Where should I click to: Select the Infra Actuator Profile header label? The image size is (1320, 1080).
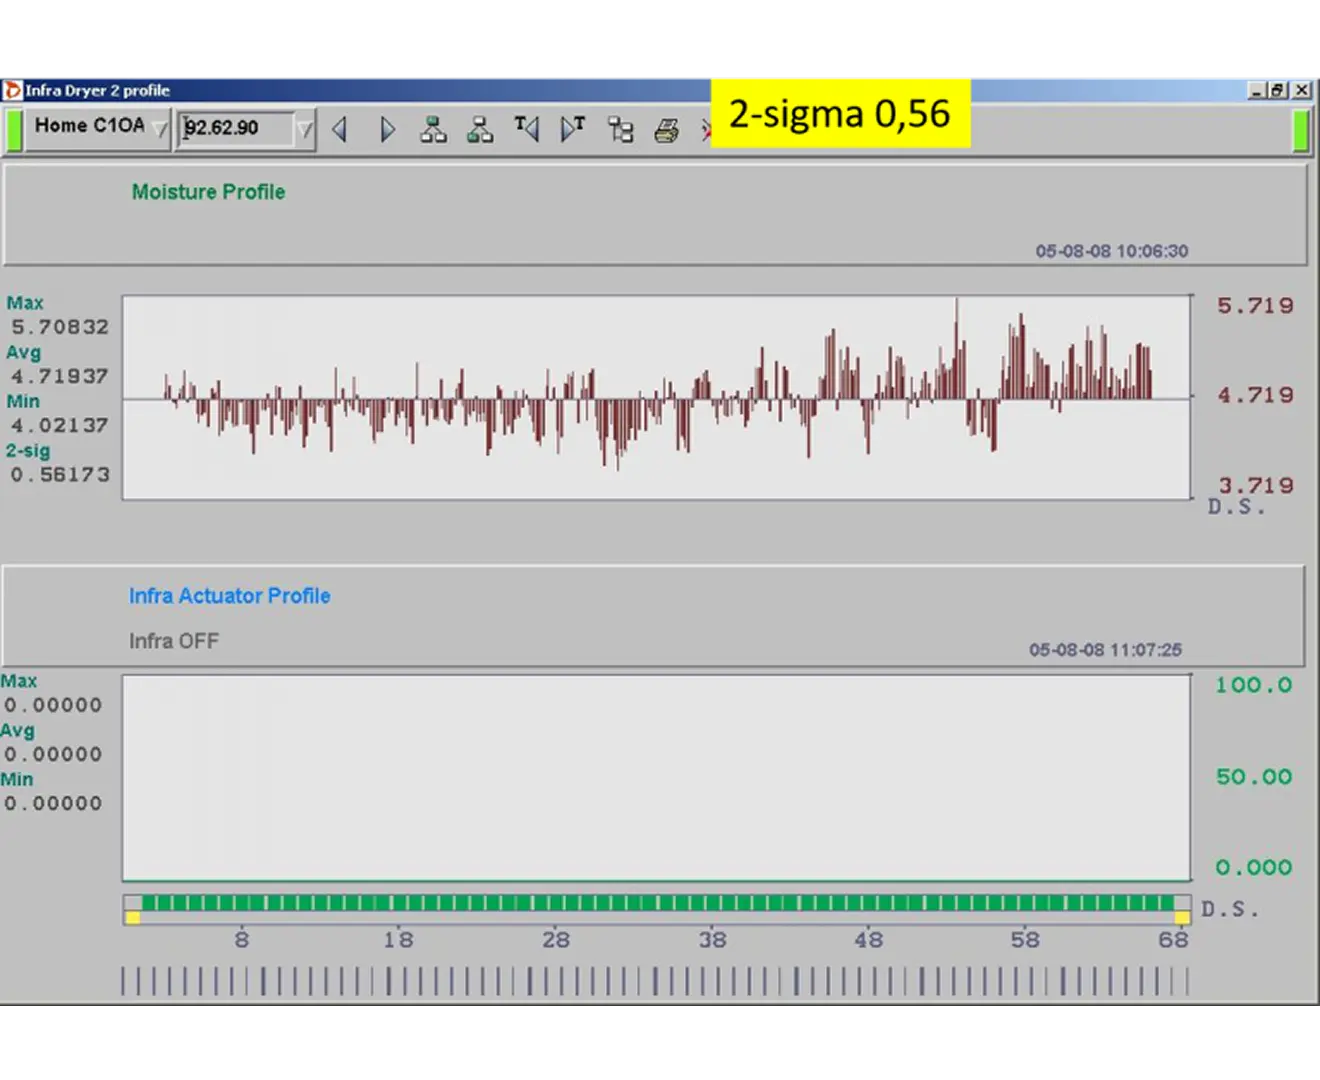coord(229,596)
